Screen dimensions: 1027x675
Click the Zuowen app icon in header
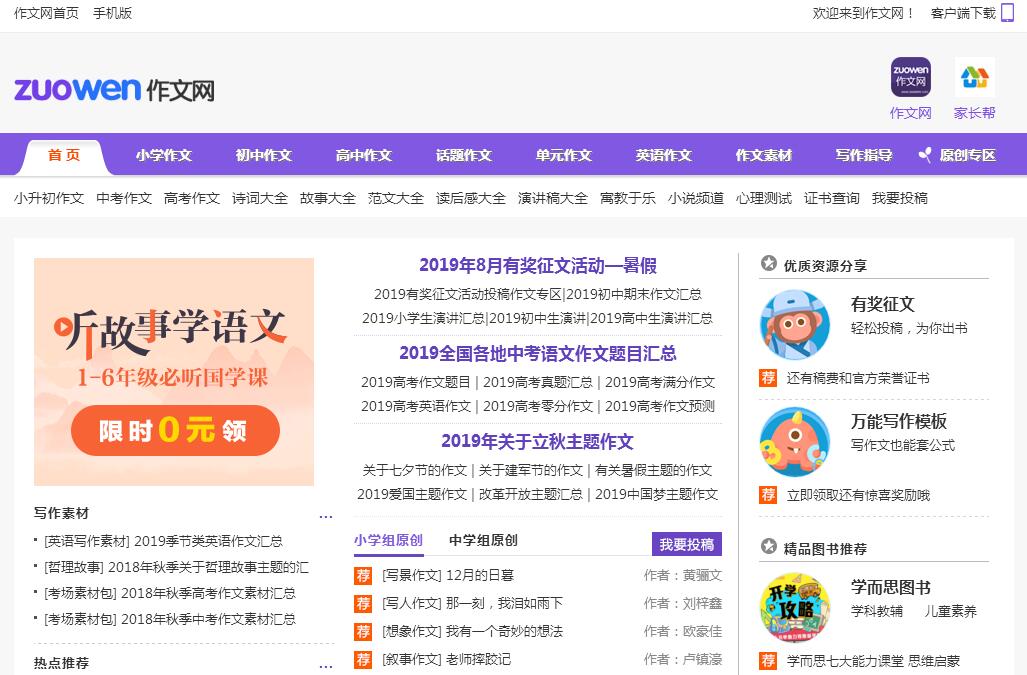click(x=910, y=77)
